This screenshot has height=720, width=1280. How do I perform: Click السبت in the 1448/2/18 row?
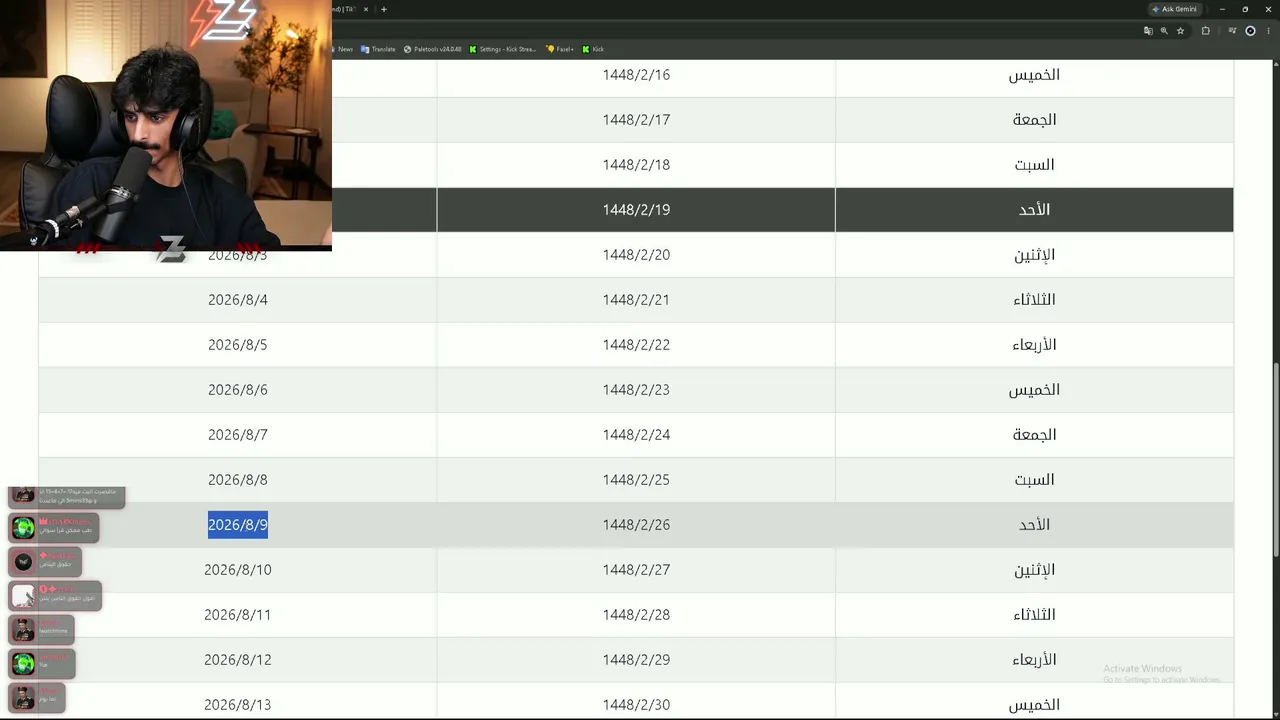(x=1034, y=165)
